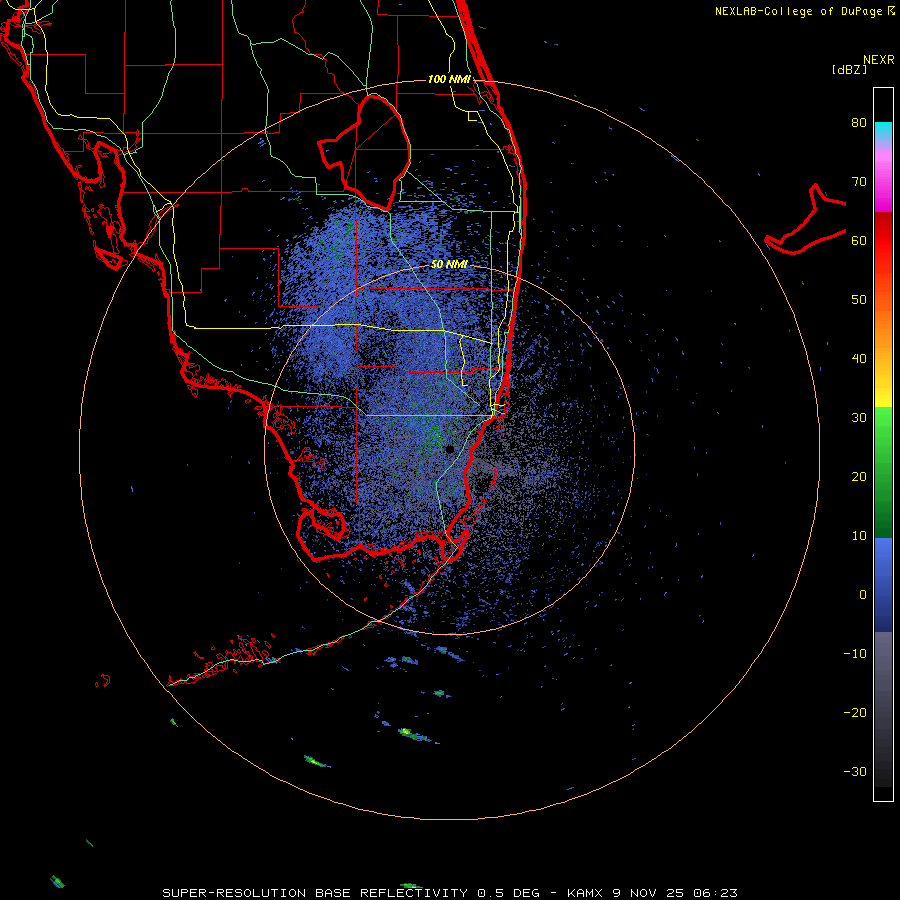
Task: Click the blue segment of the reflectivity color bar
Action: pyautogui.click(x=883, y=585)
